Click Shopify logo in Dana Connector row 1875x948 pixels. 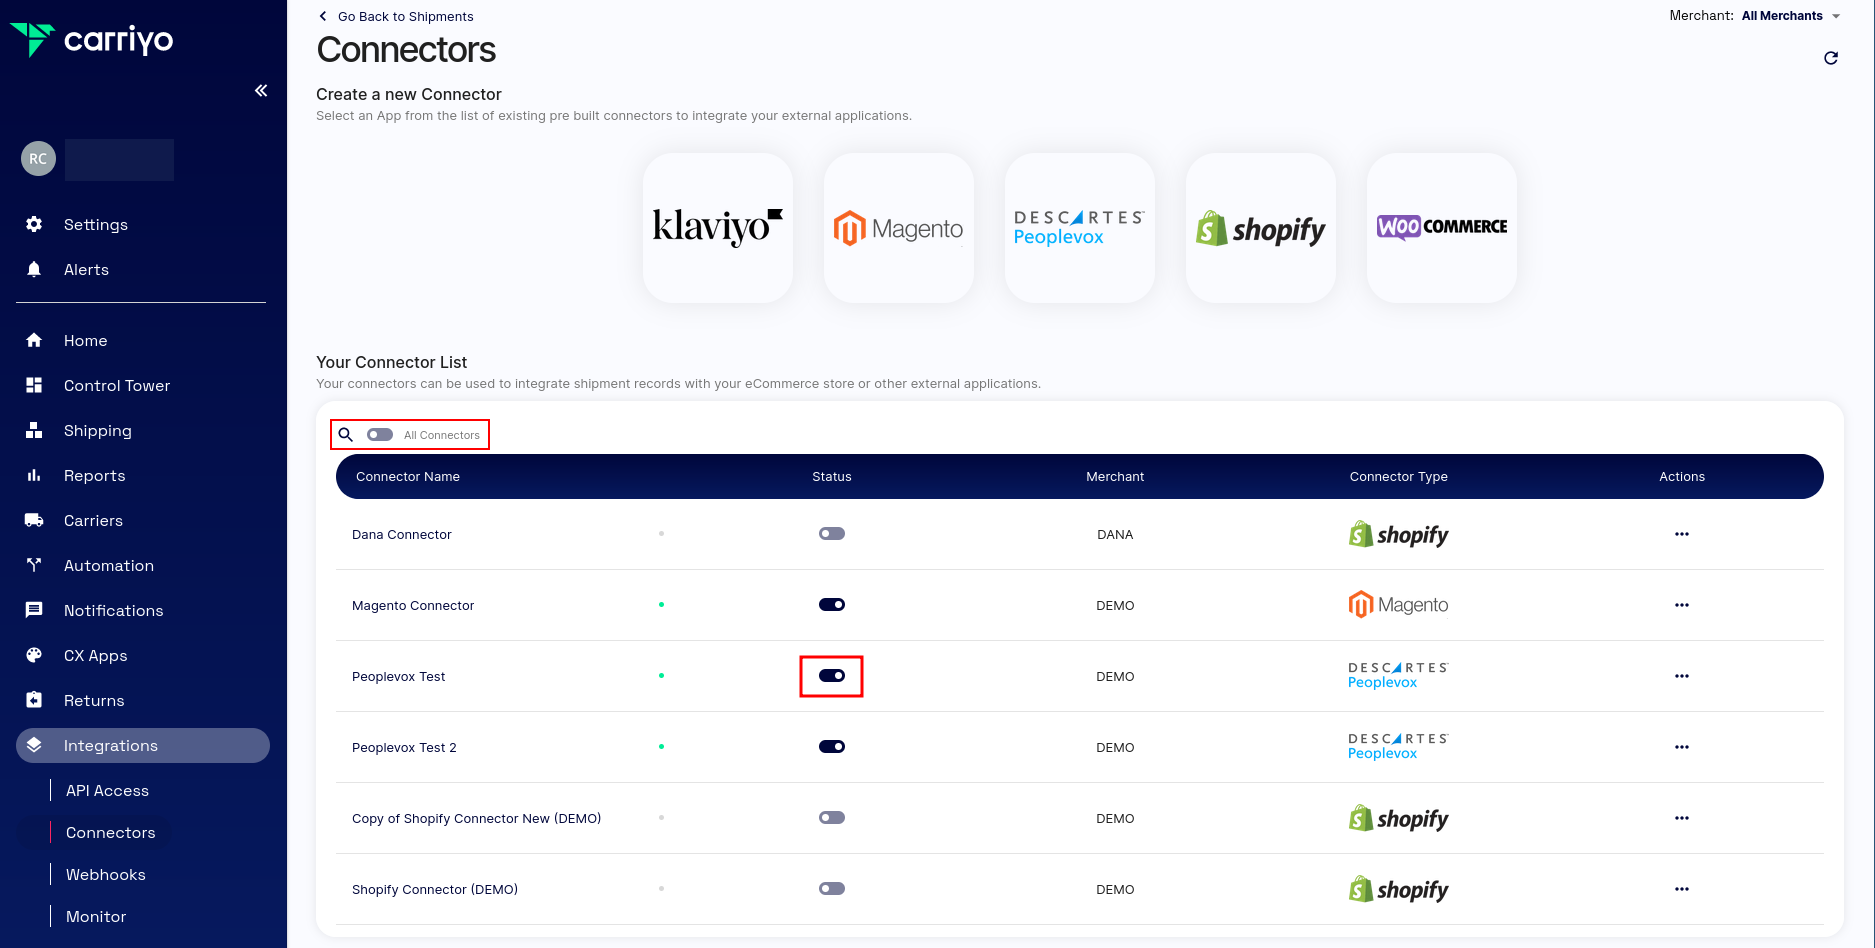[1399, 534]
